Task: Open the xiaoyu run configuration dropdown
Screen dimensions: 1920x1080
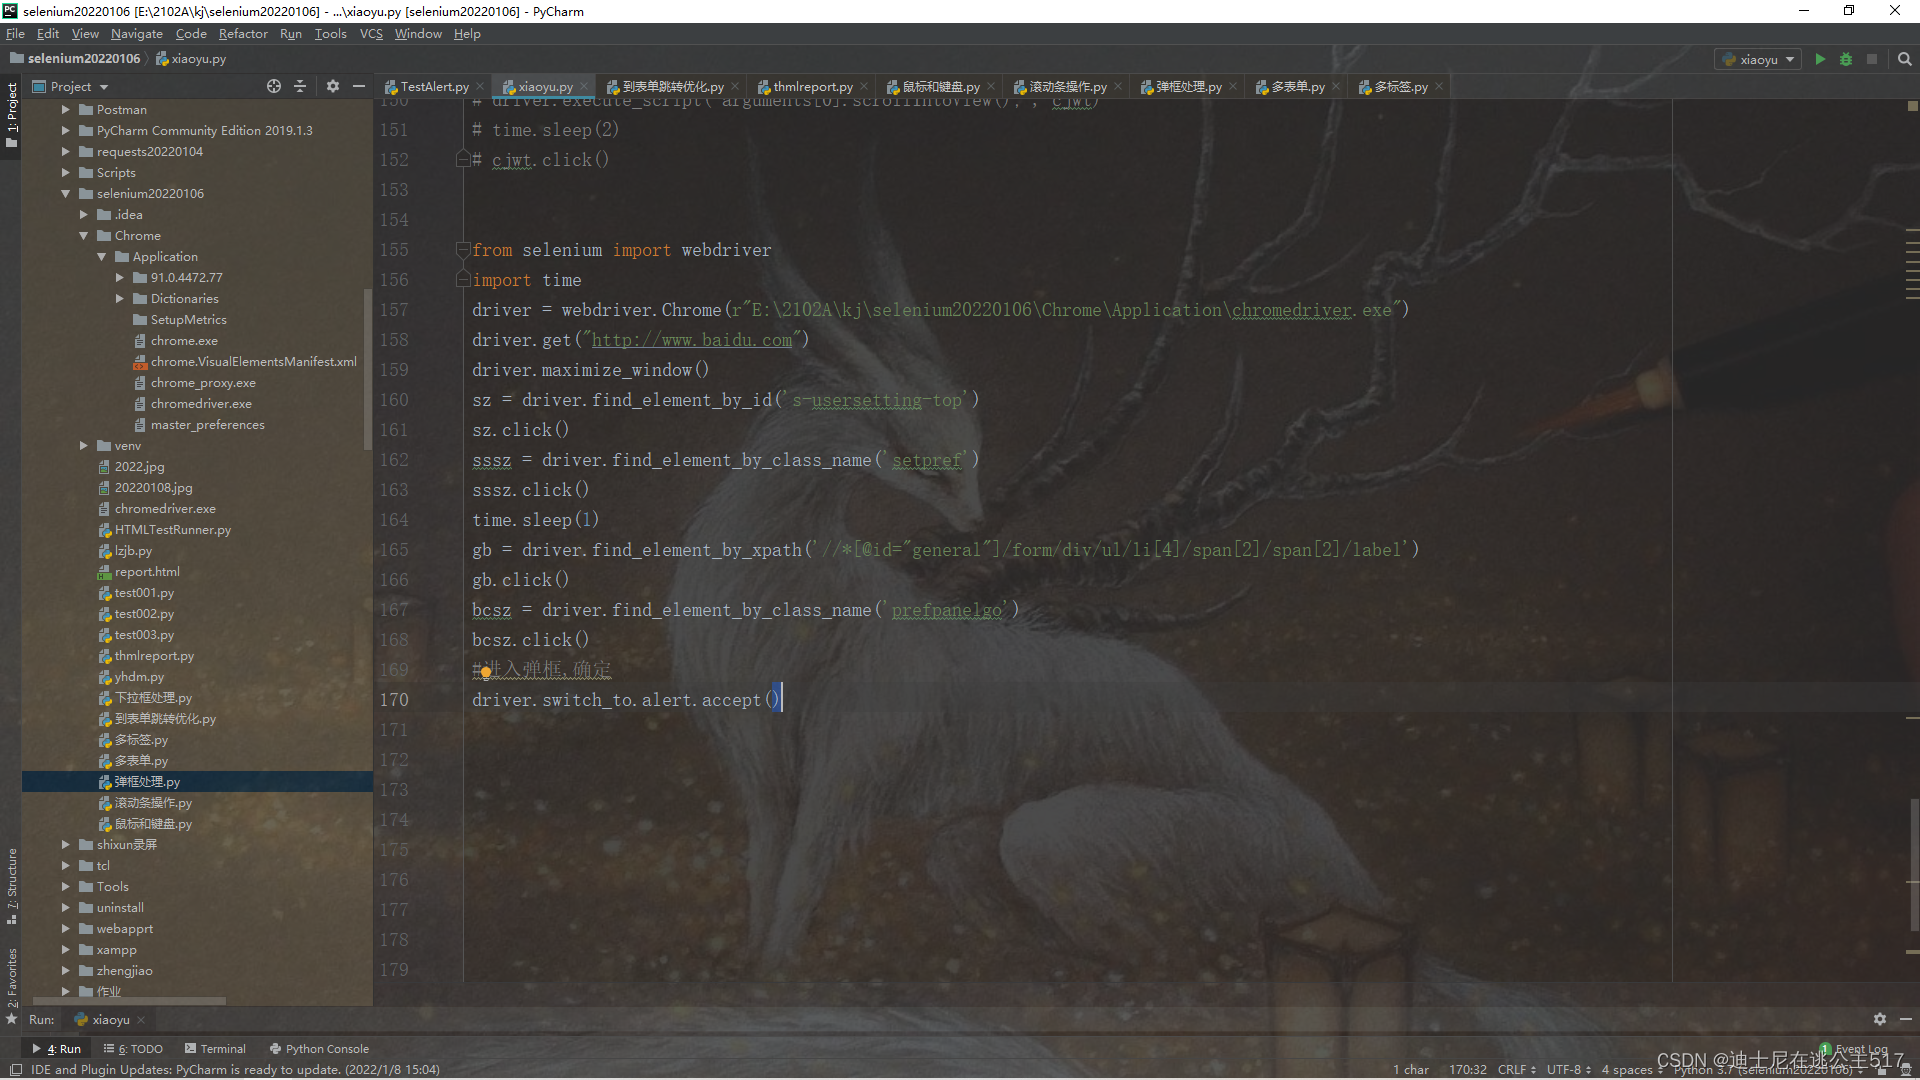Action: click(x=1758, y=59)
